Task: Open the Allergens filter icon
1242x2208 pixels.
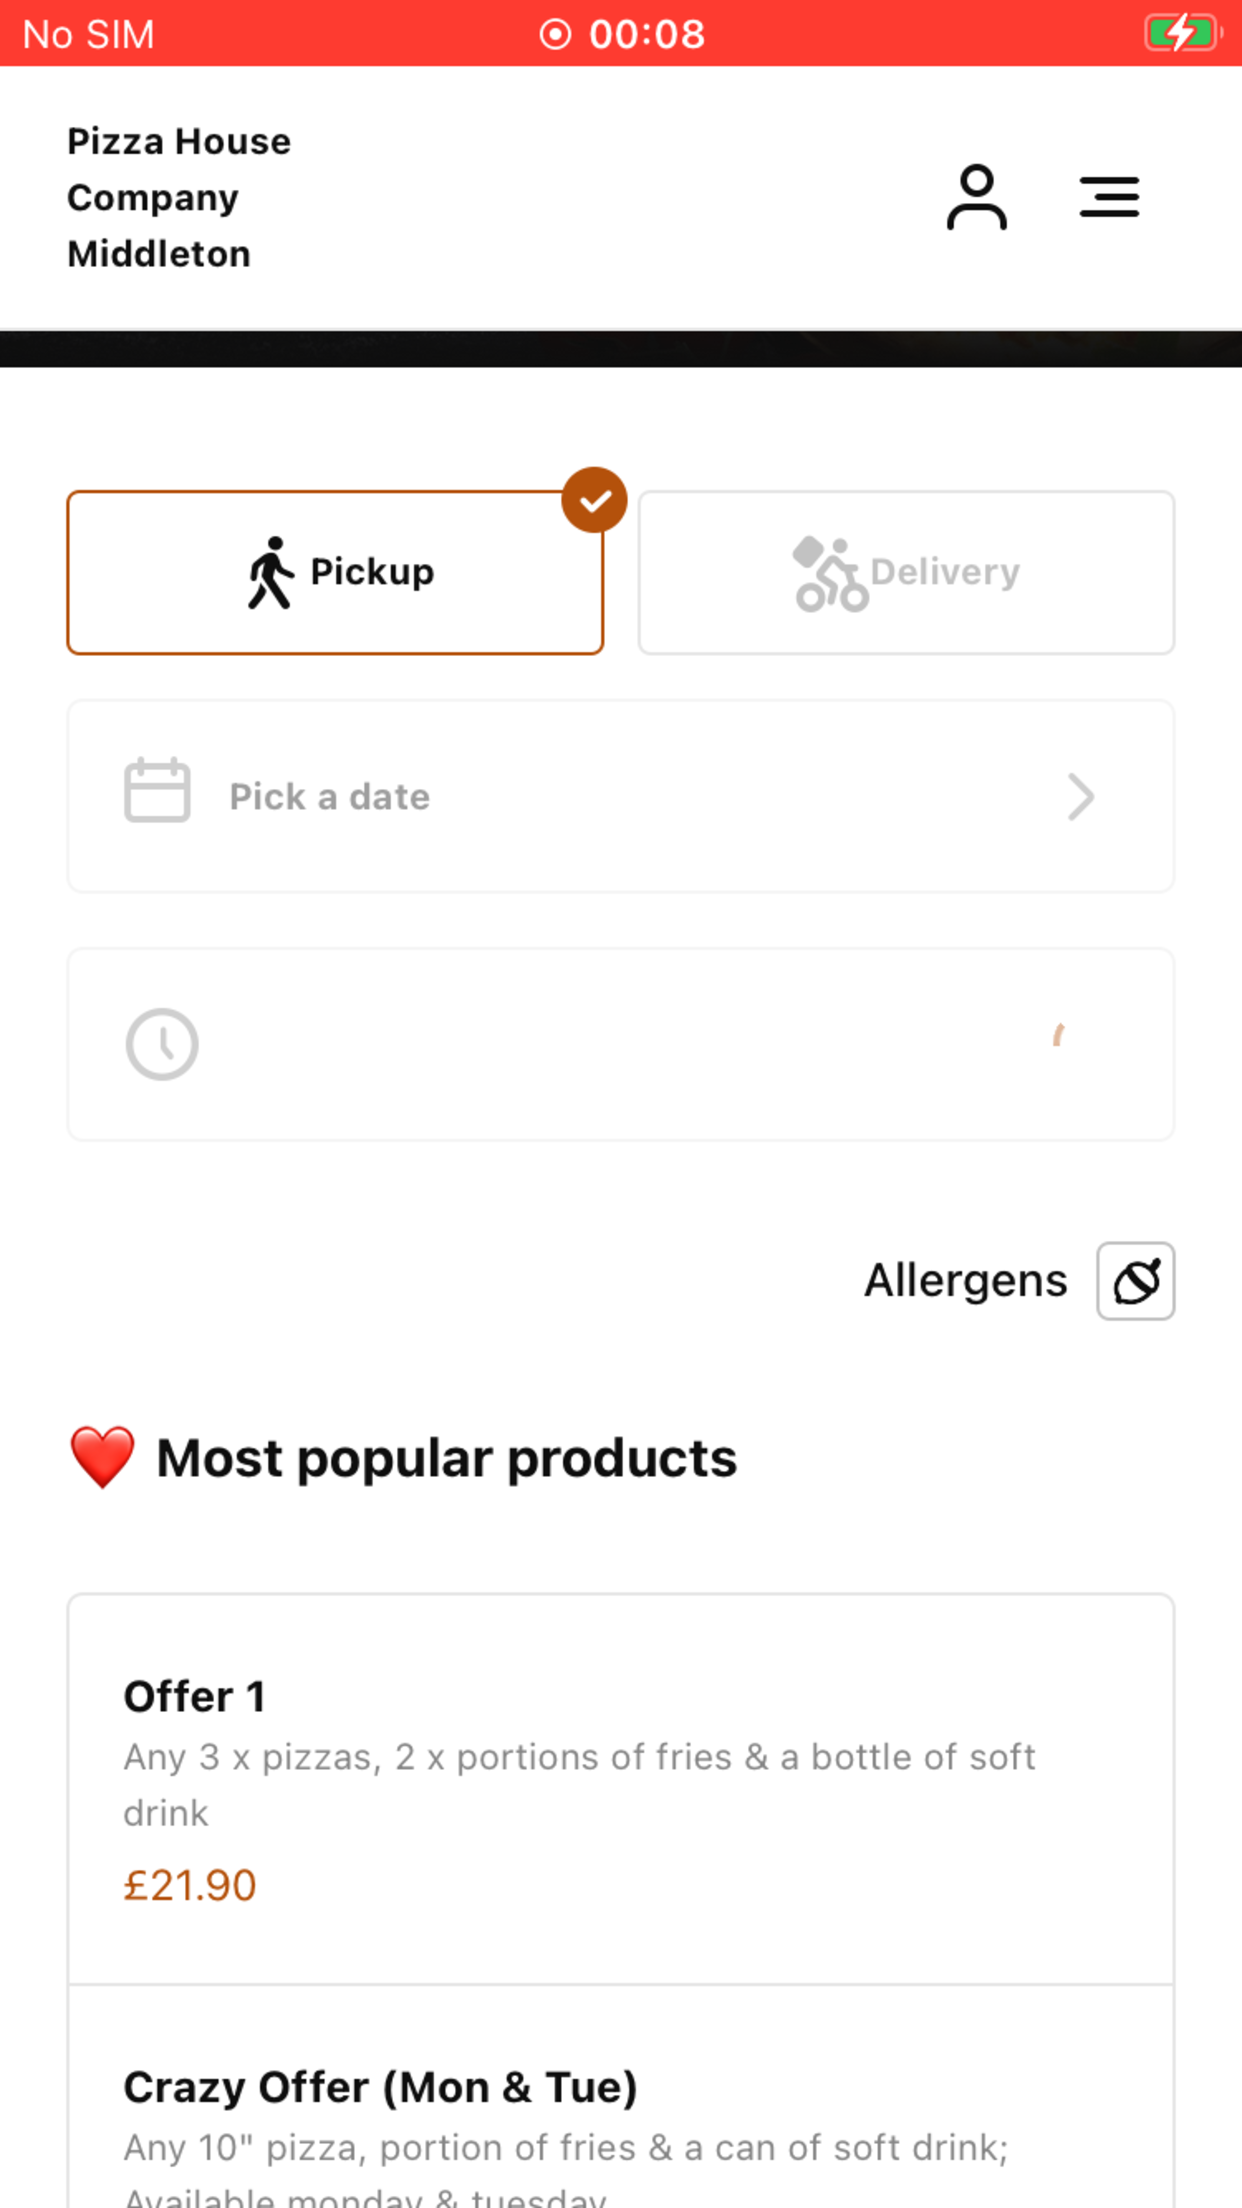Action: point(1136,1281)
